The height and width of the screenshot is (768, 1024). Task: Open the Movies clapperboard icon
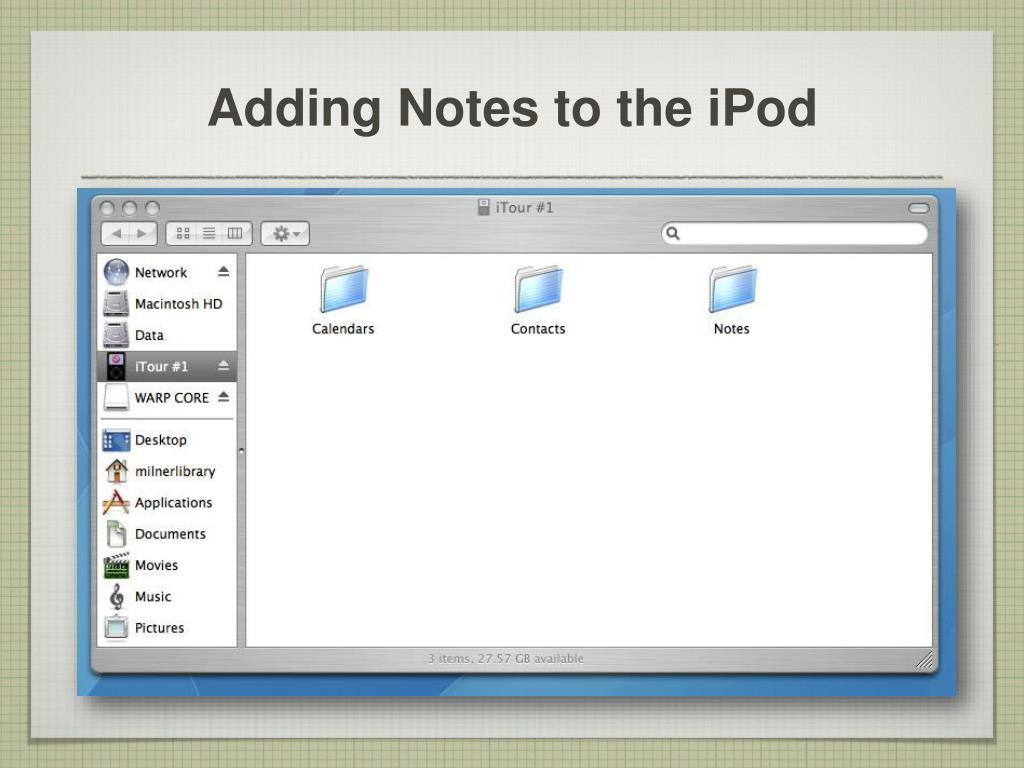(116, 565)
